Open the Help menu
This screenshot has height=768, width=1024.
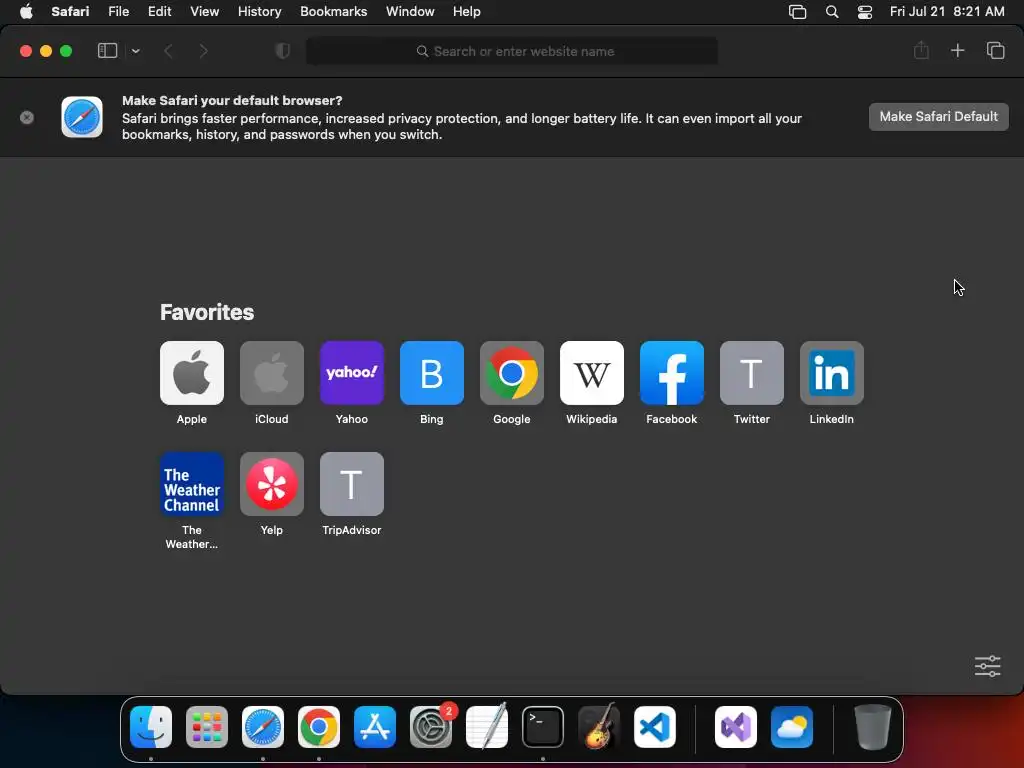coord(466,11)
